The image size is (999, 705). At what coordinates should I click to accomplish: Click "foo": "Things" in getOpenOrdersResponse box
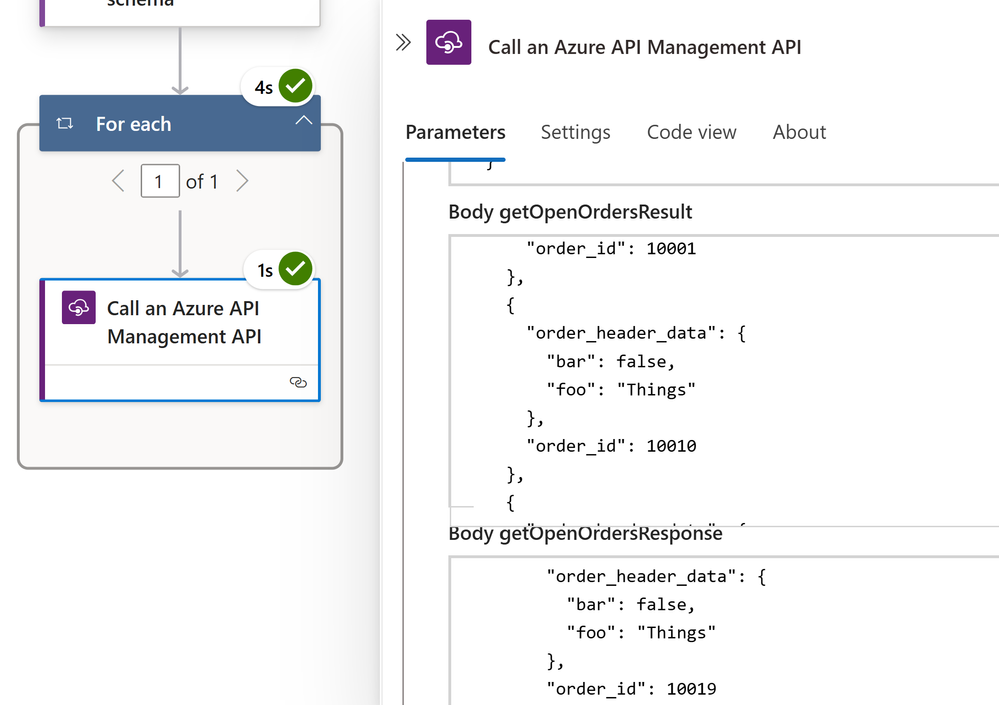pyautogui.click(x=642, y=632)
